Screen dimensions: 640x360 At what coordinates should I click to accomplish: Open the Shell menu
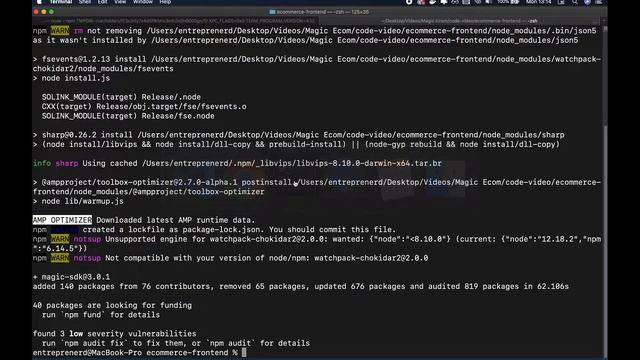point(85,2)
